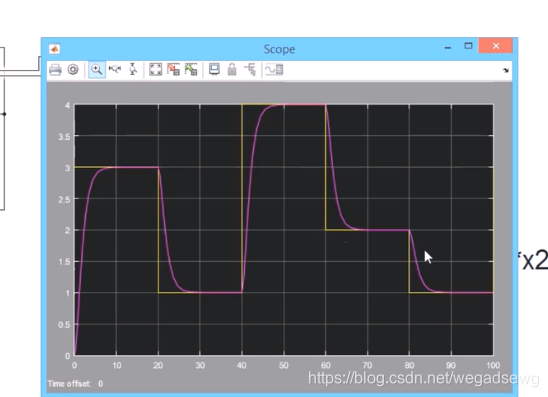This screenshot has height=397, width=548.
Task: Click the lock axes selection icon
Action: tap(232, 69)
